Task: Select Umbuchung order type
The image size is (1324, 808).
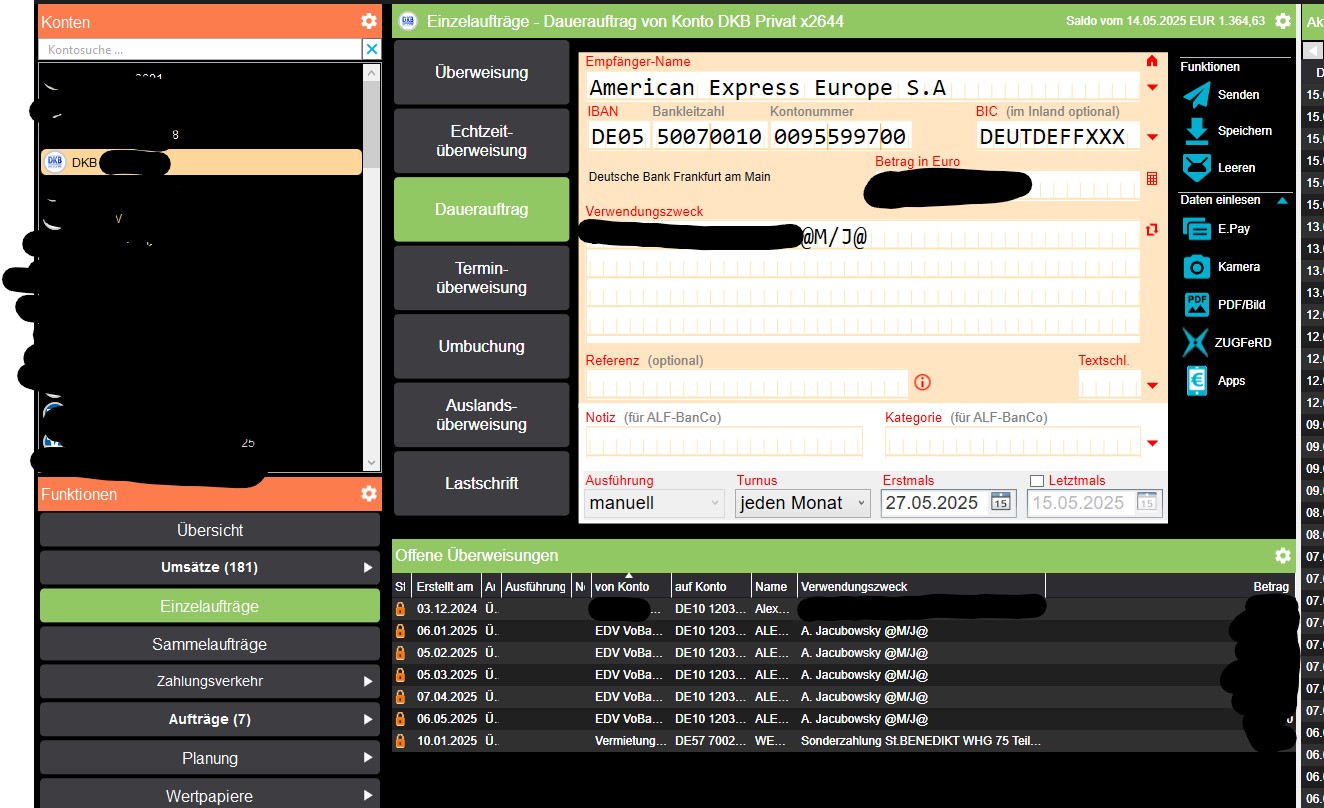Action: [481, 346]
